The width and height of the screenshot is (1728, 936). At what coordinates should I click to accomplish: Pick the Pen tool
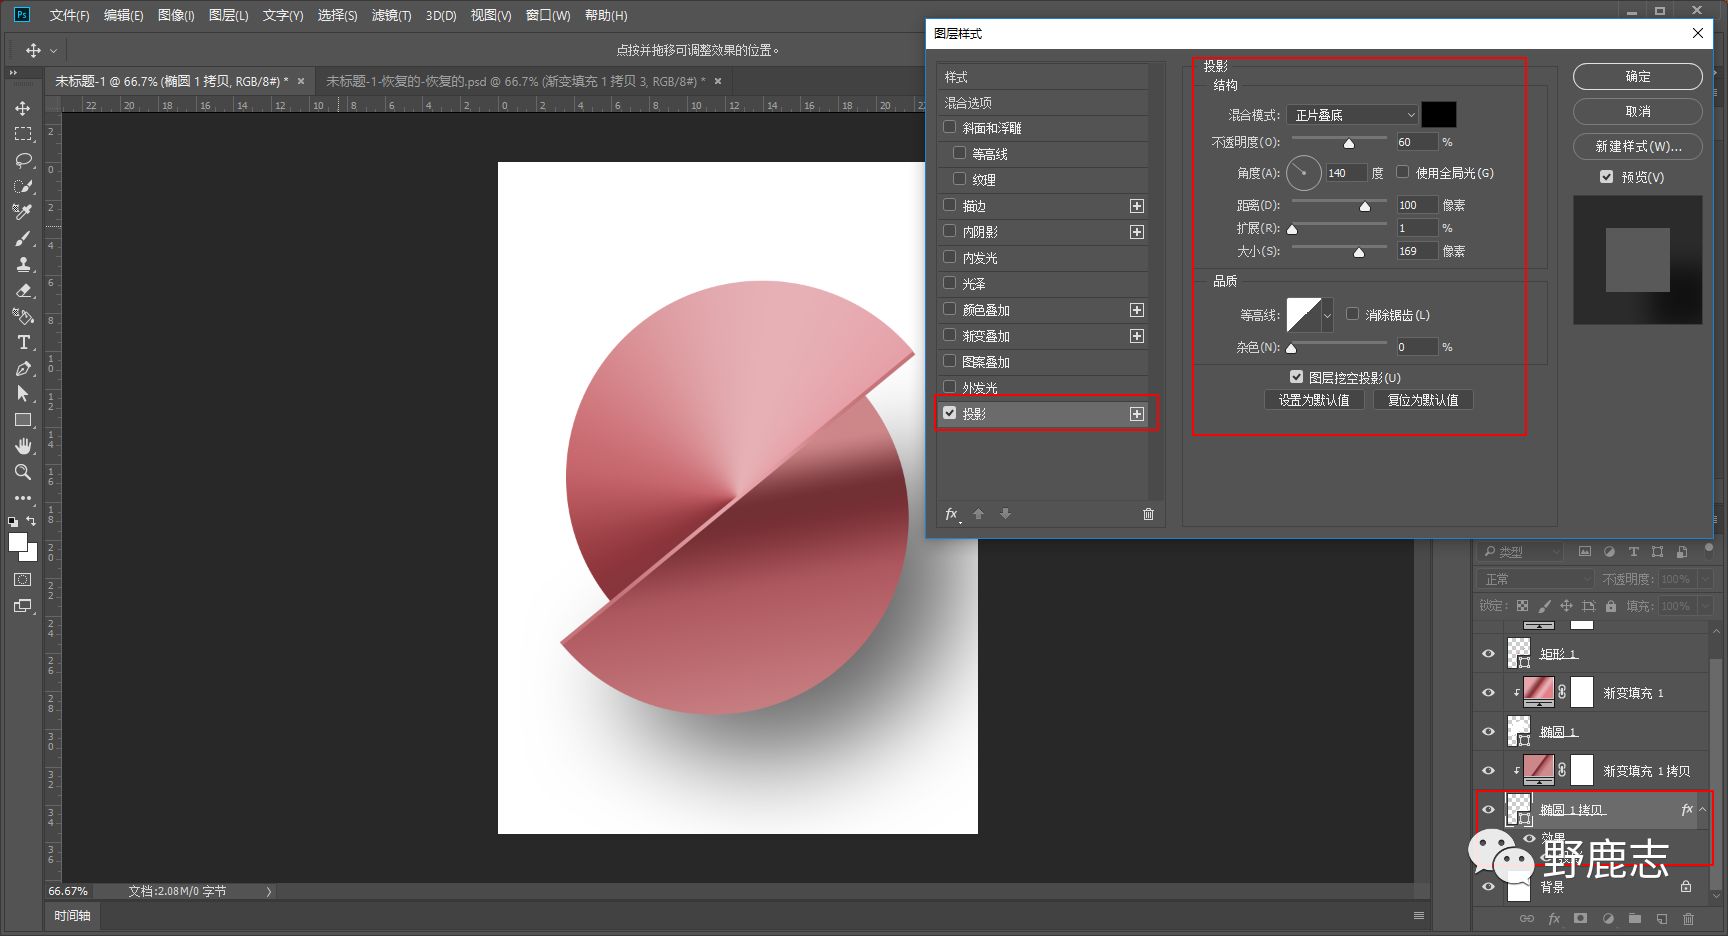pos(23,368)
